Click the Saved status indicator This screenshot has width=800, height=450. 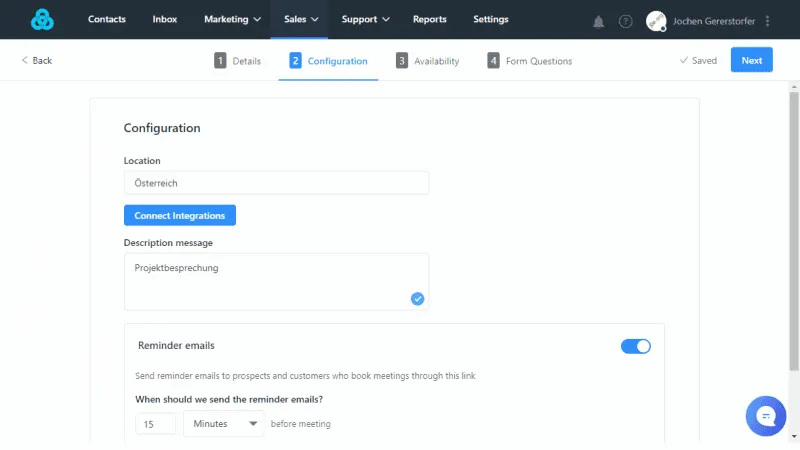[698, 60]
